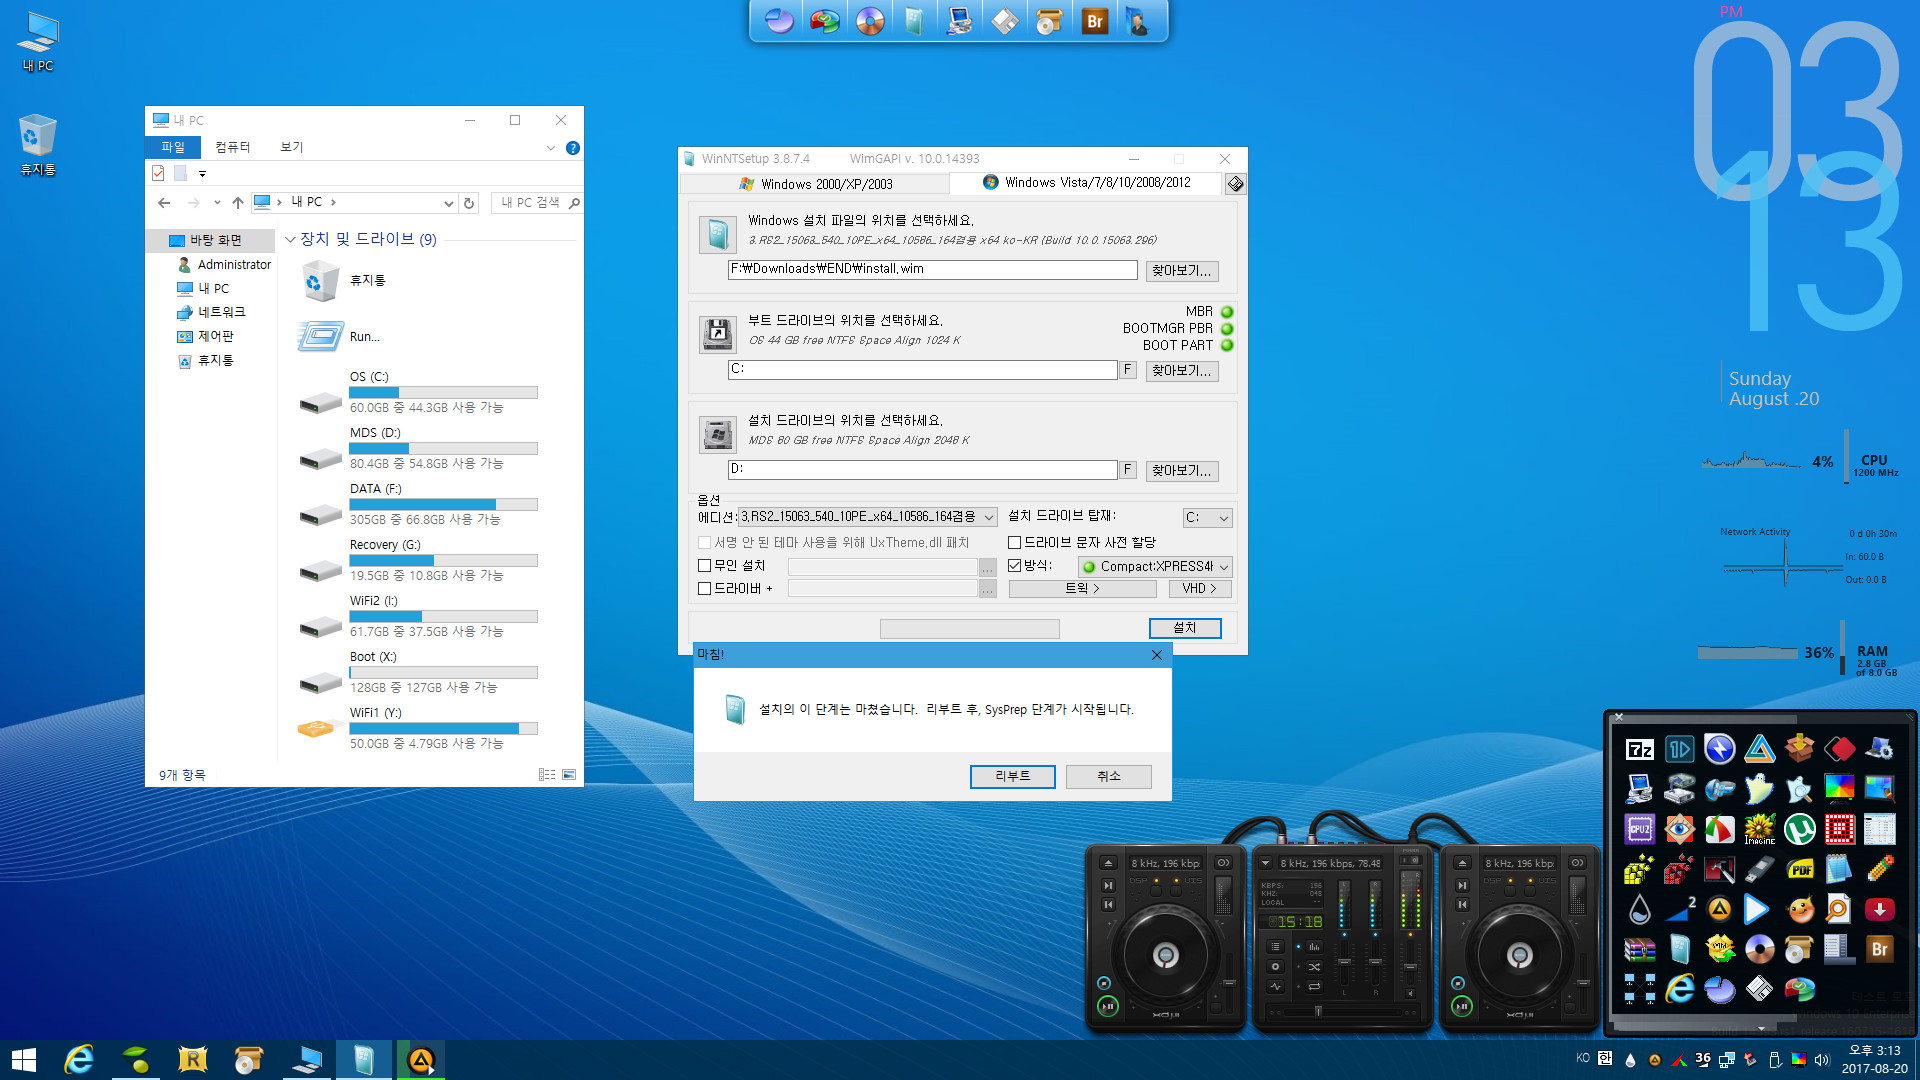Open the playlist button on the AIMP mixer

1275,947
